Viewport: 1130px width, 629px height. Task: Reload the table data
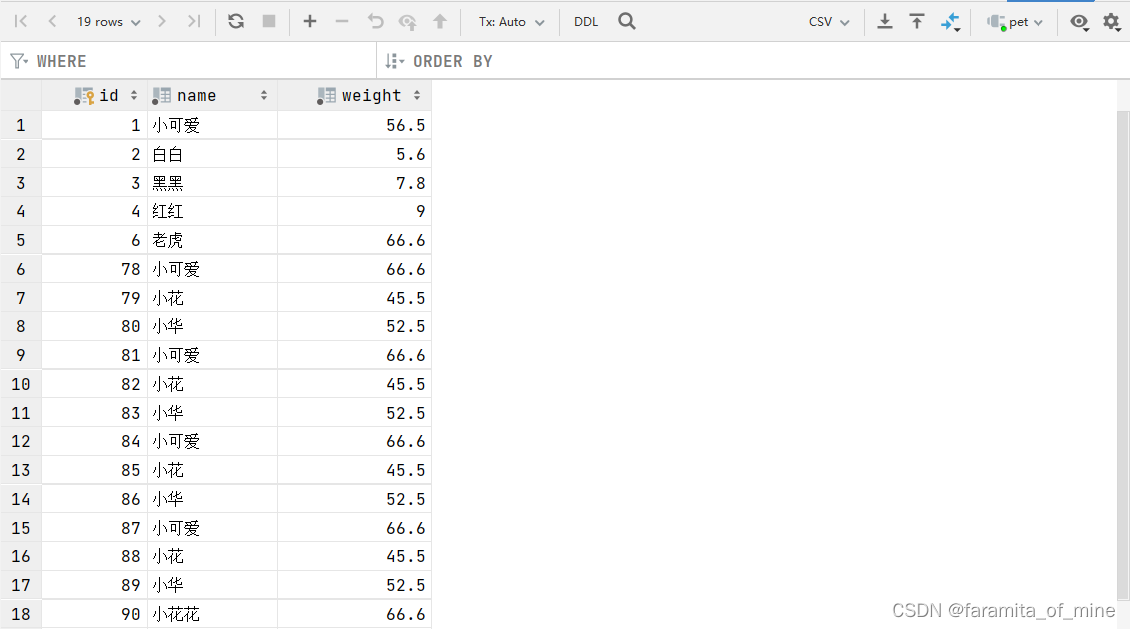(236, 22)
